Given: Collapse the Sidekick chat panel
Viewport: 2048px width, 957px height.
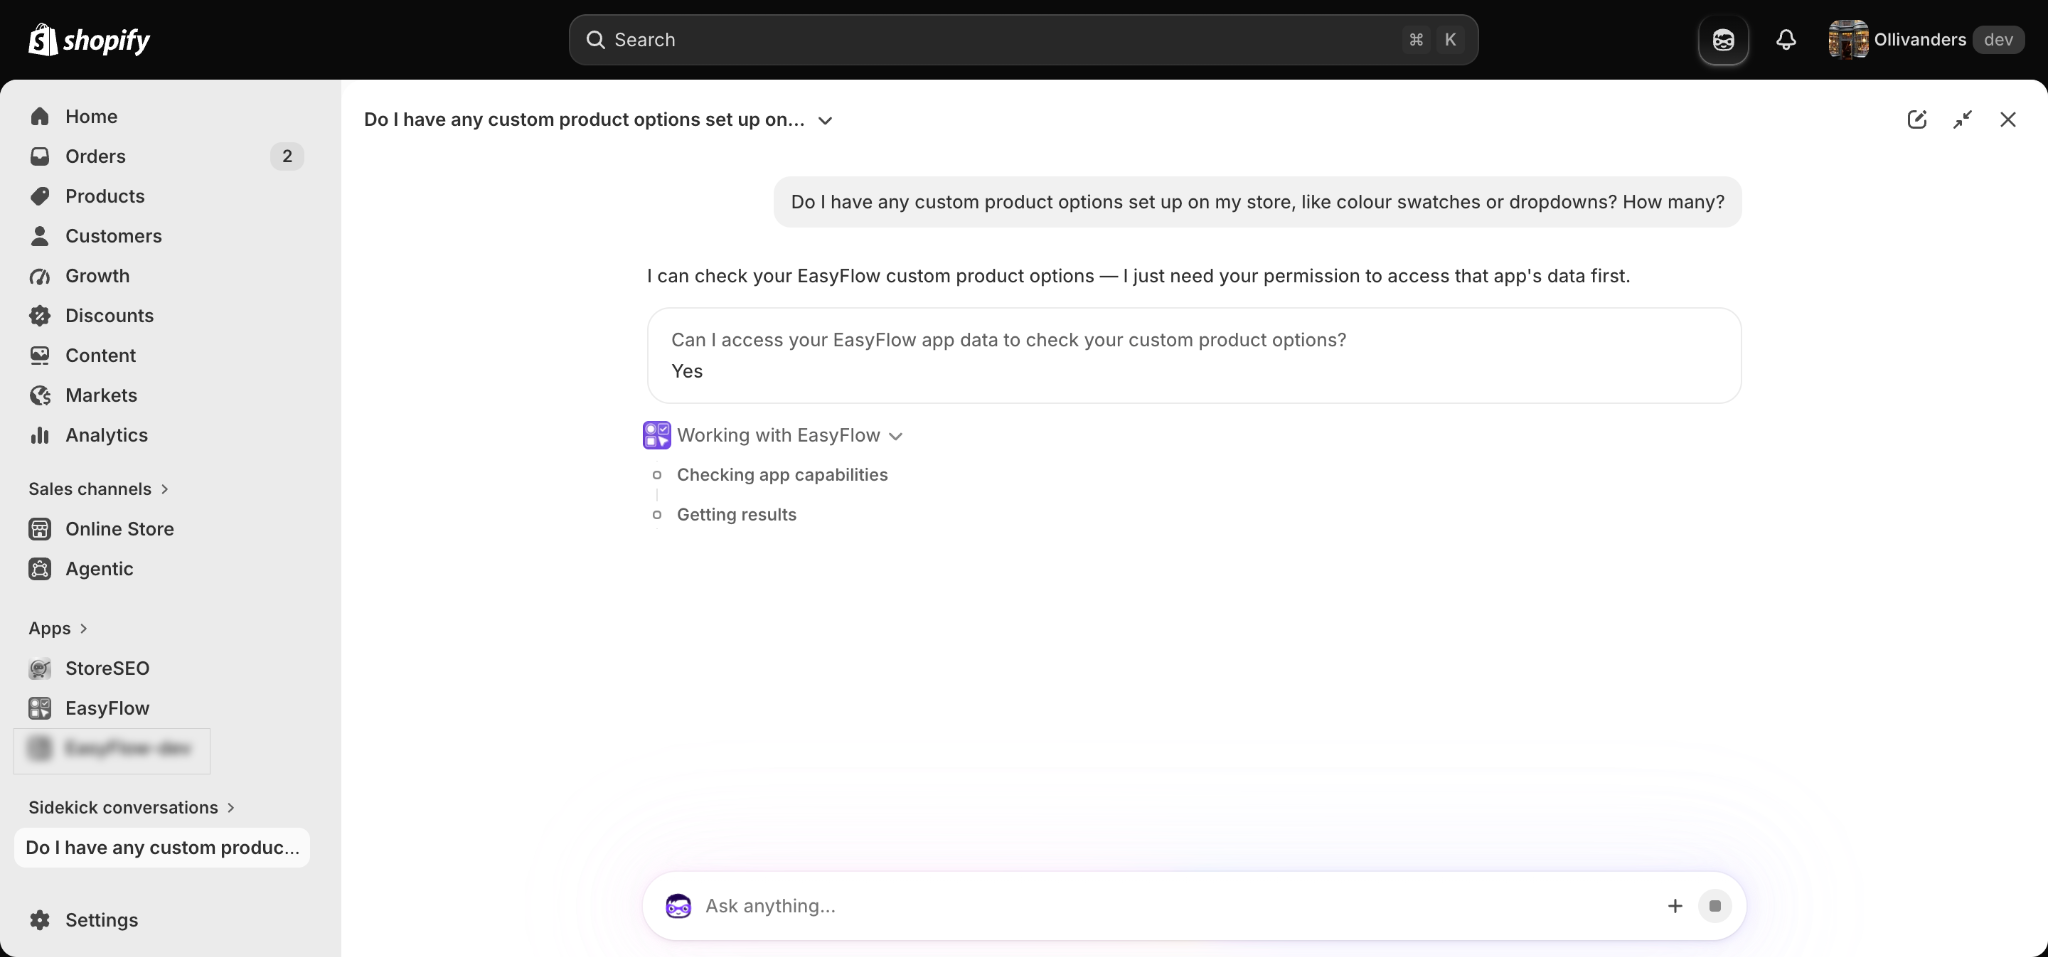Looking at the screenshot, I should [x=1963, y=120].
